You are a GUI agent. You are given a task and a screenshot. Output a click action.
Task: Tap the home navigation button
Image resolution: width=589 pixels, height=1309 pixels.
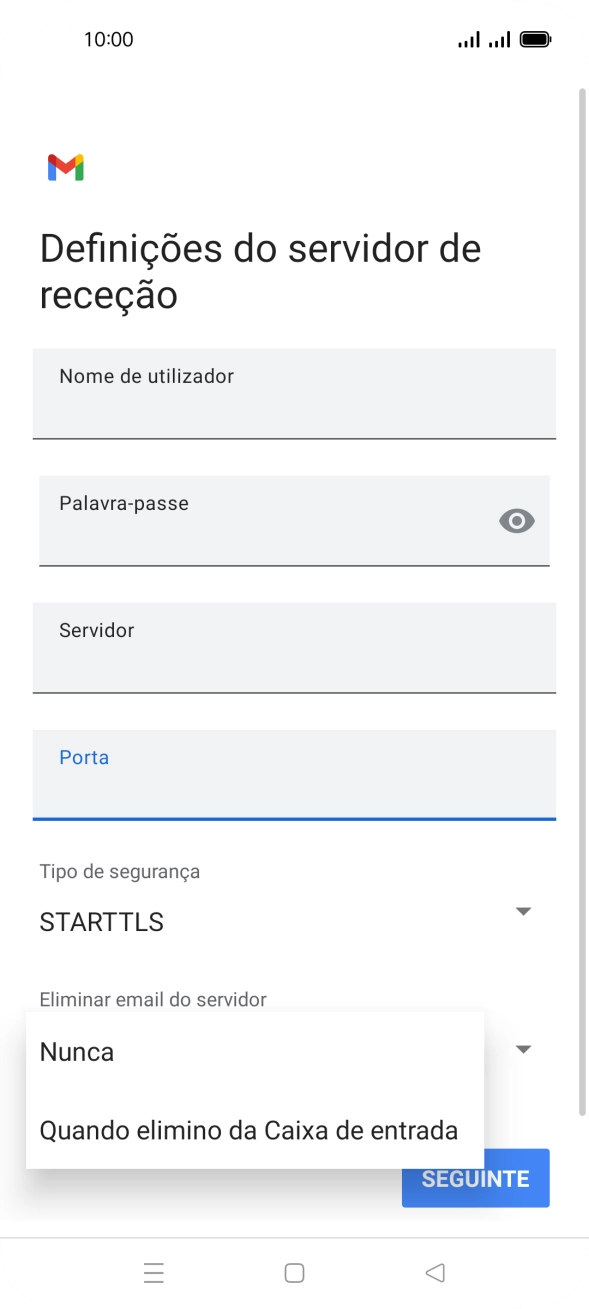294,1272
